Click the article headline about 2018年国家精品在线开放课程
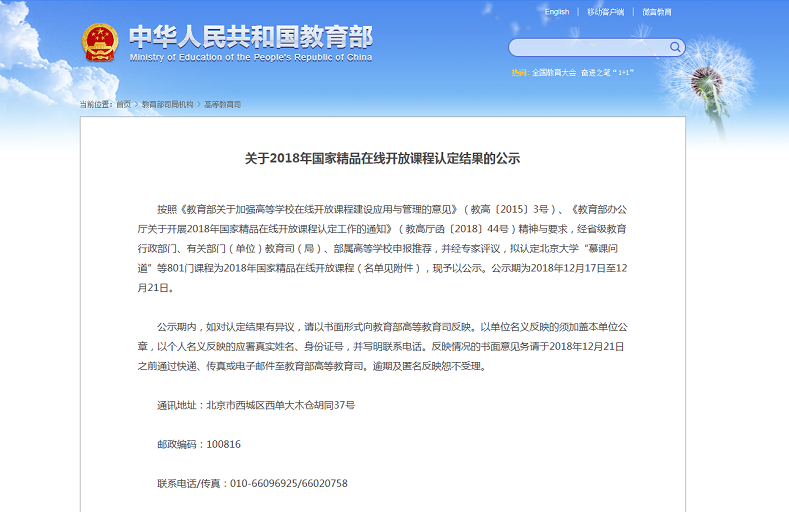Image resolution: width=789 pixels, height=523 pixels. pos(383,158)
